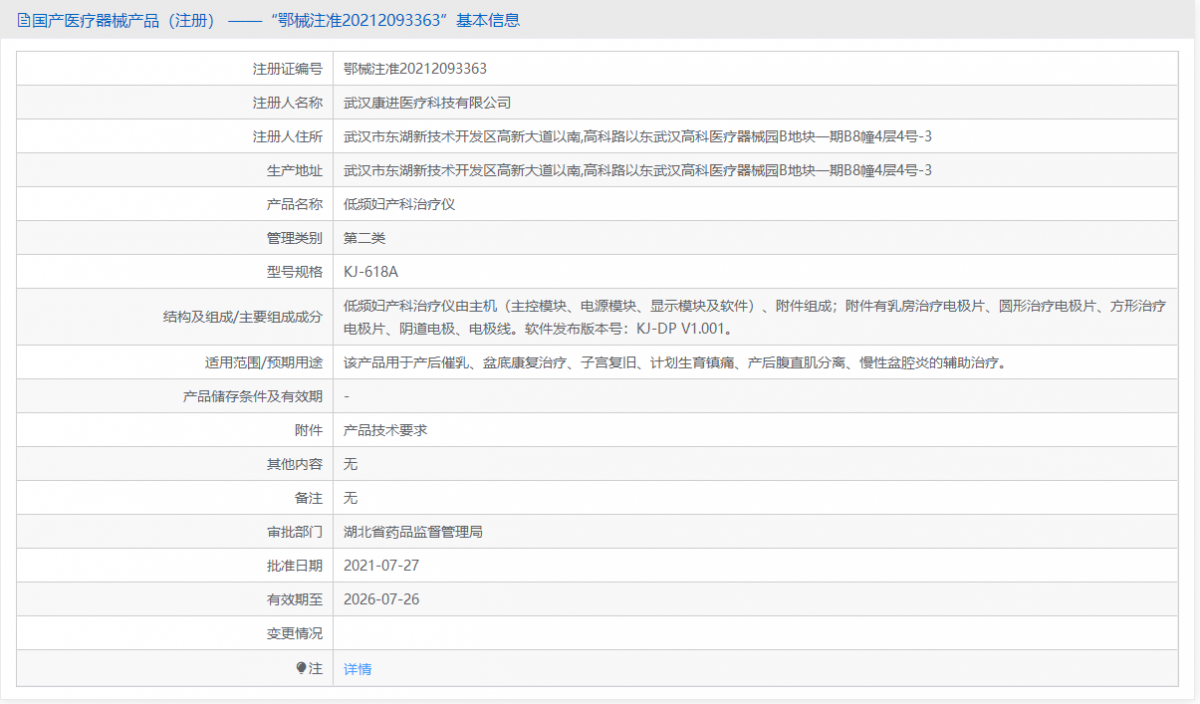Click the 附件 label
Image resolution: width=1200 pixels, height=704 pixels.
309,430
